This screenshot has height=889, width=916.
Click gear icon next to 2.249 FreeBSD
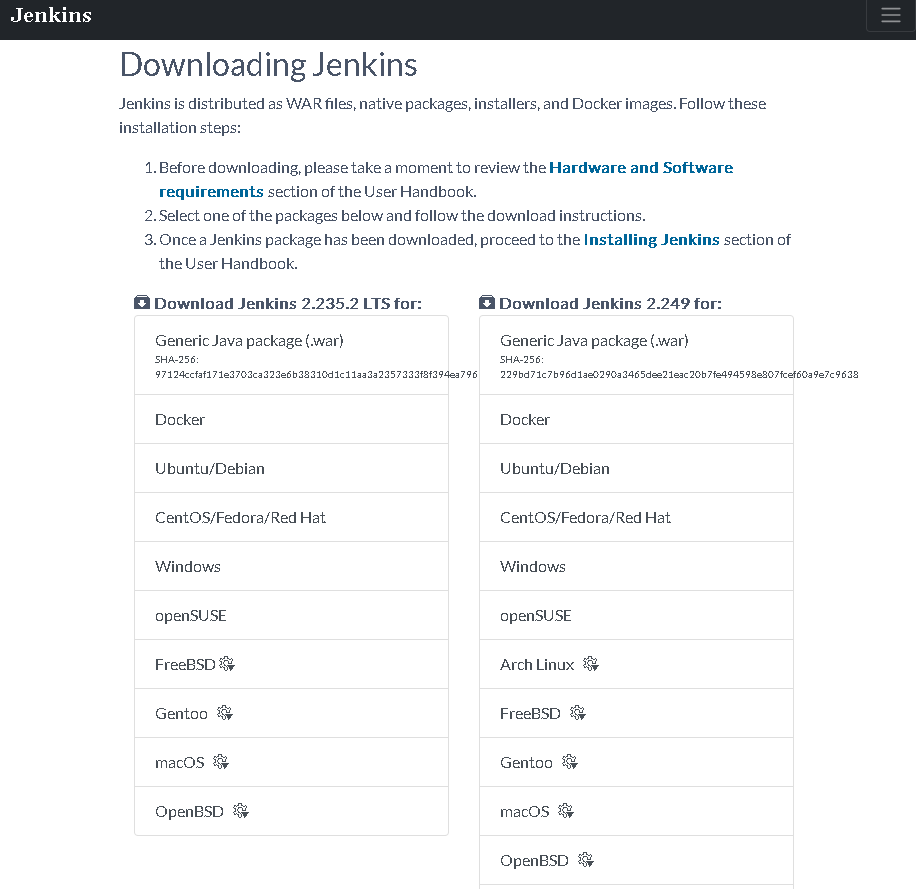[x=578, y=713]
